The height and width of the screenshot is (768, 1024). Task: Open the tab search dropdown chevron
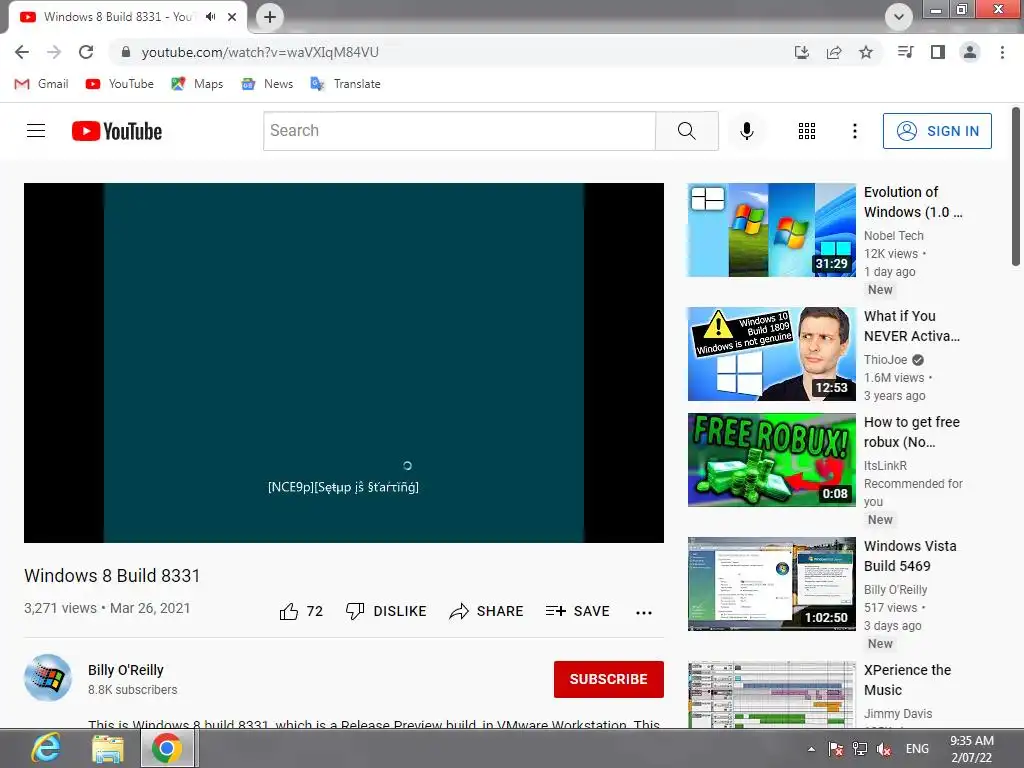click(x=899, y=17)
